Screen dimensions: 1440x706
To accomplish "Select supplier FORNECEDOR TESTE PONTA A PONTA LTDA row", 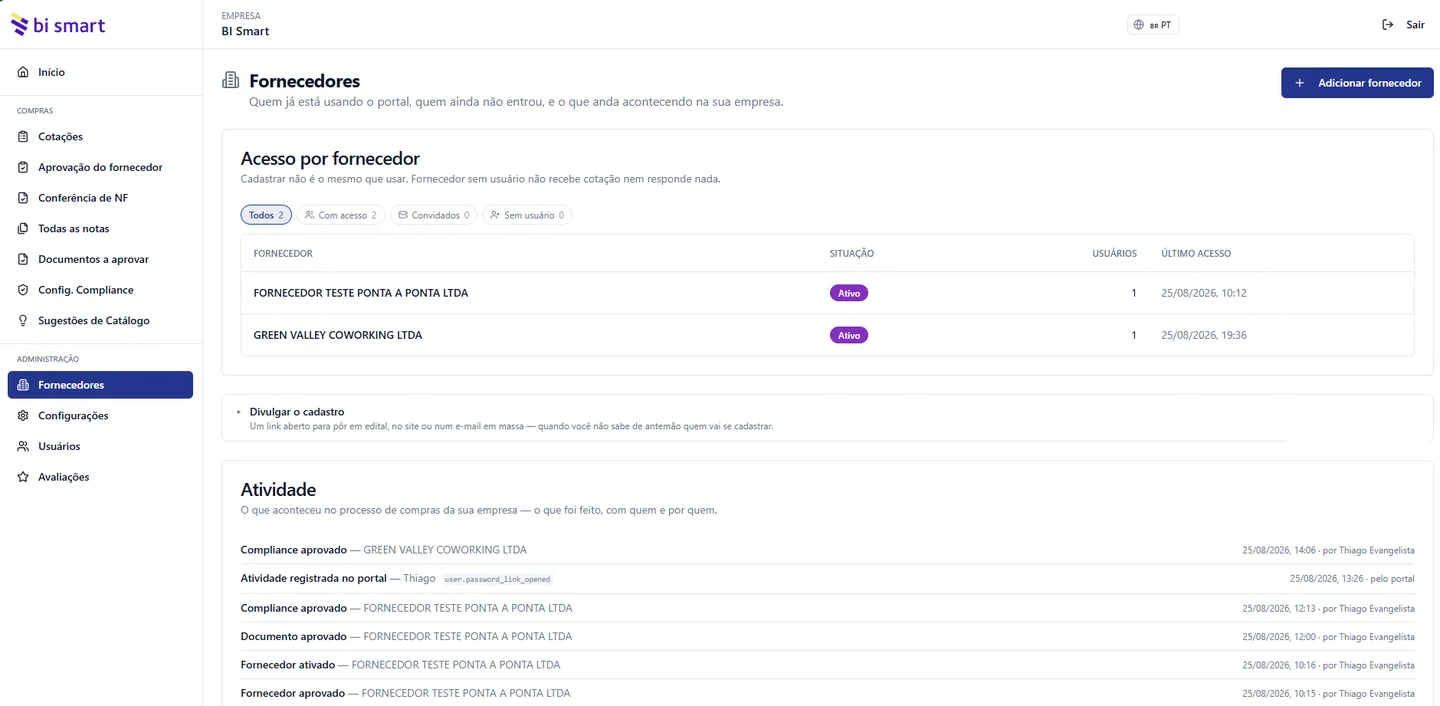I will point(827,293).
